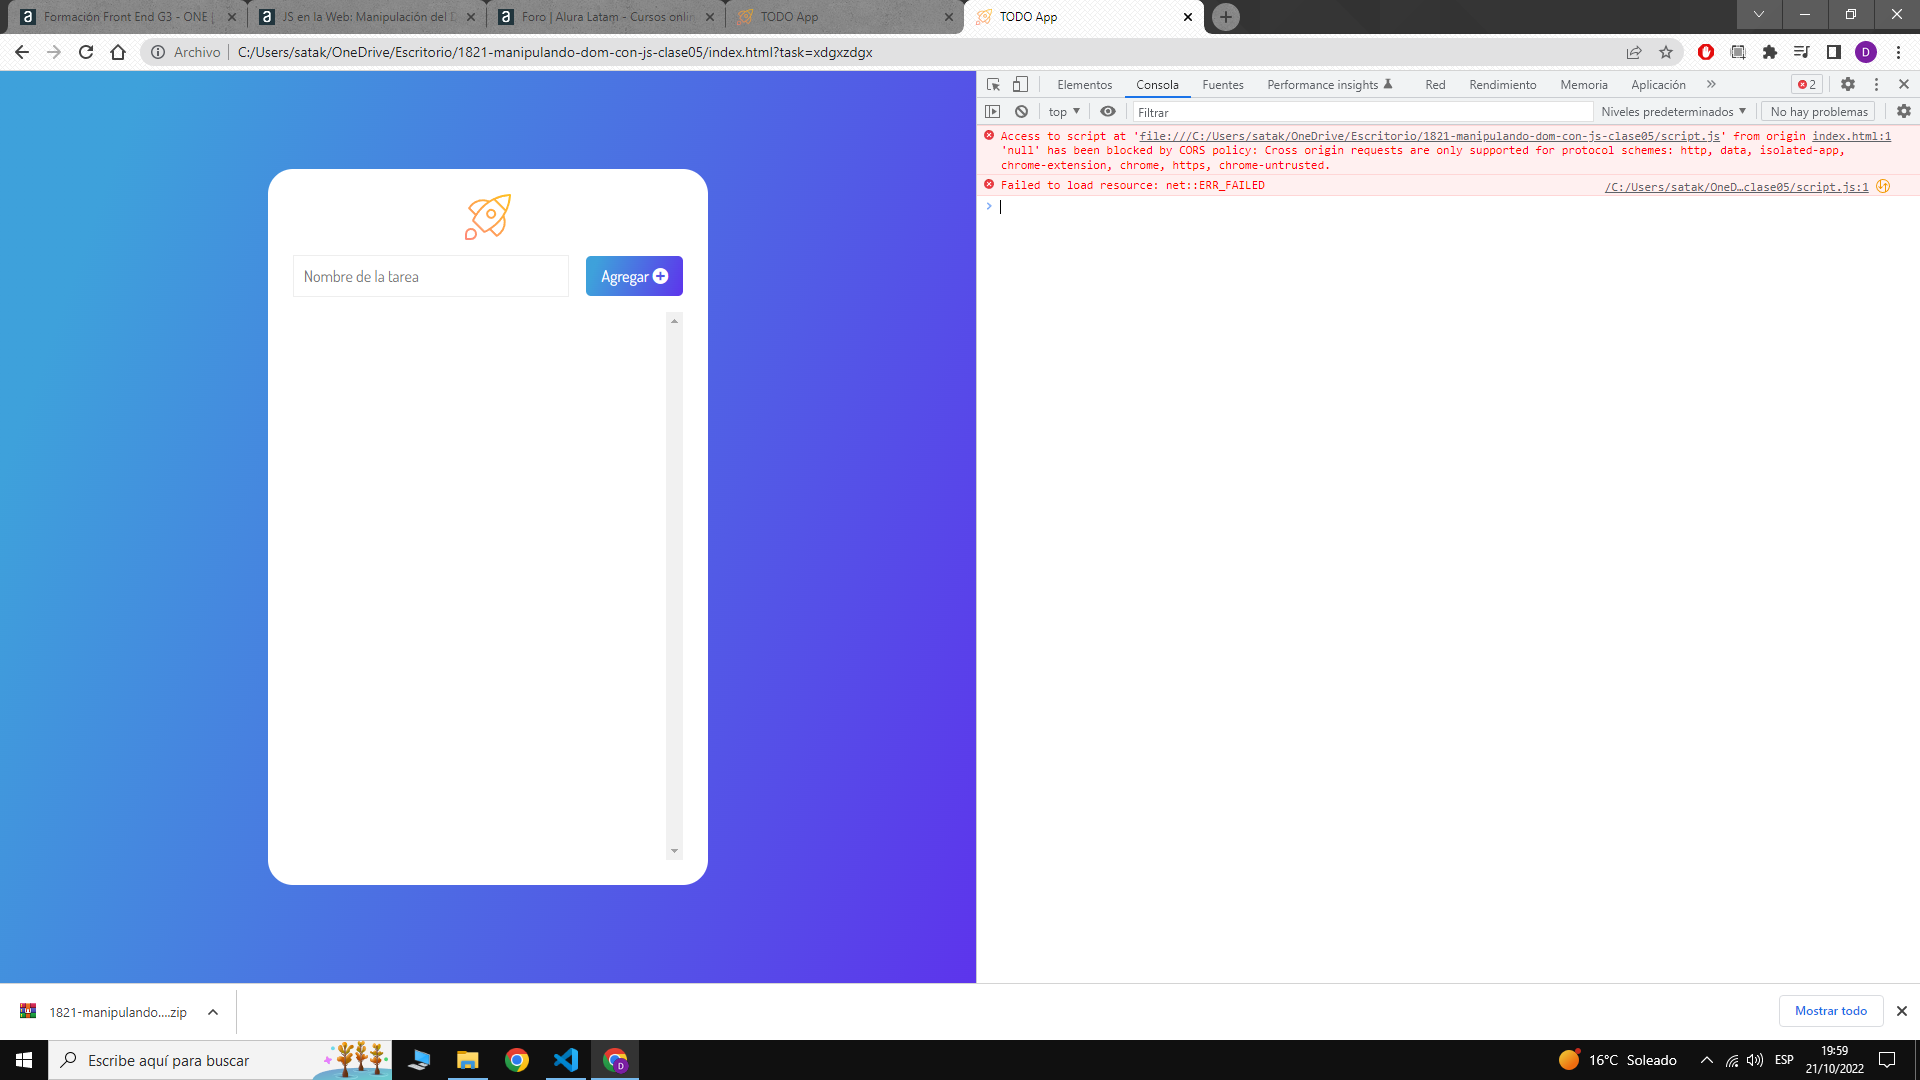Open the profile D avatar
The image size is (1920, 1080).
(1866, 52)
